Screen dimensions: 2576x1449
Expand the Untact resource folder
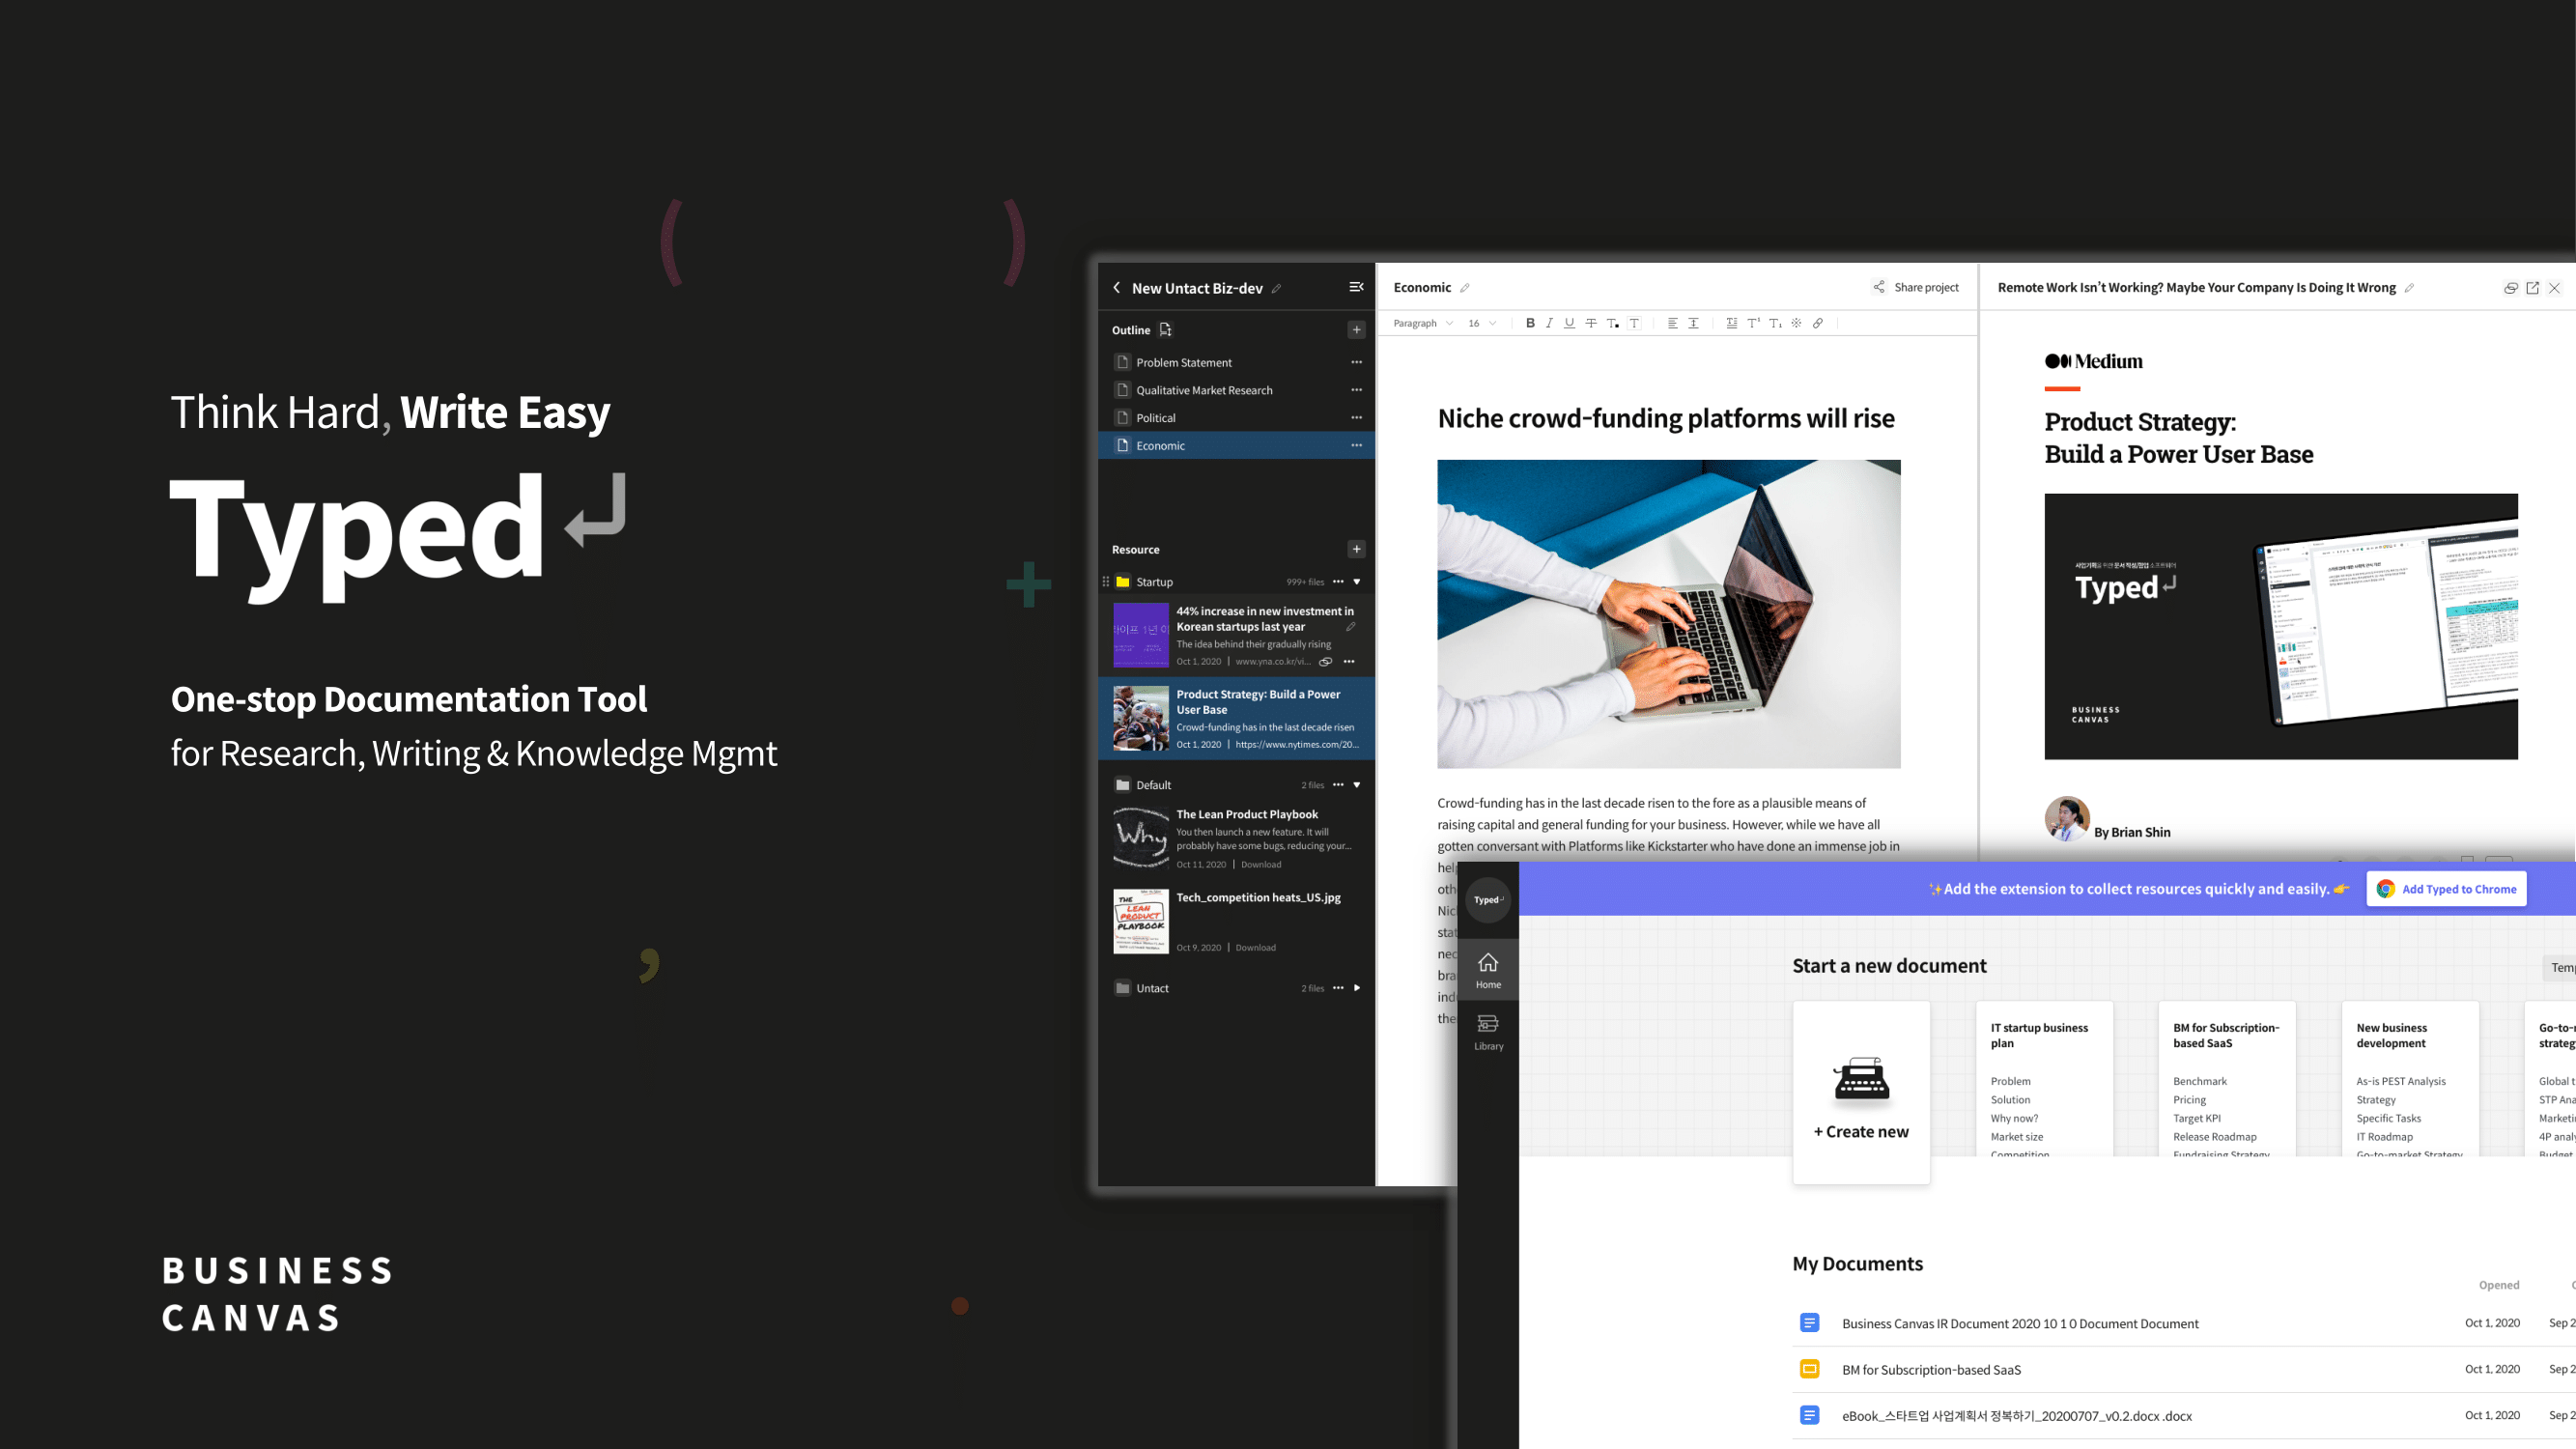(1357, 988)
